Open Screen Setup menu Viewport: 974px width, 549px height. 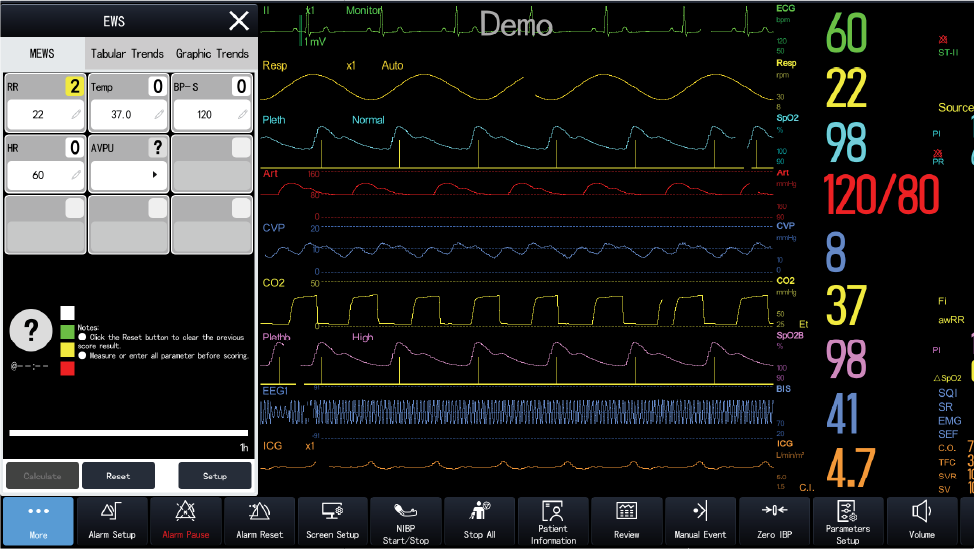click(332, 522)
